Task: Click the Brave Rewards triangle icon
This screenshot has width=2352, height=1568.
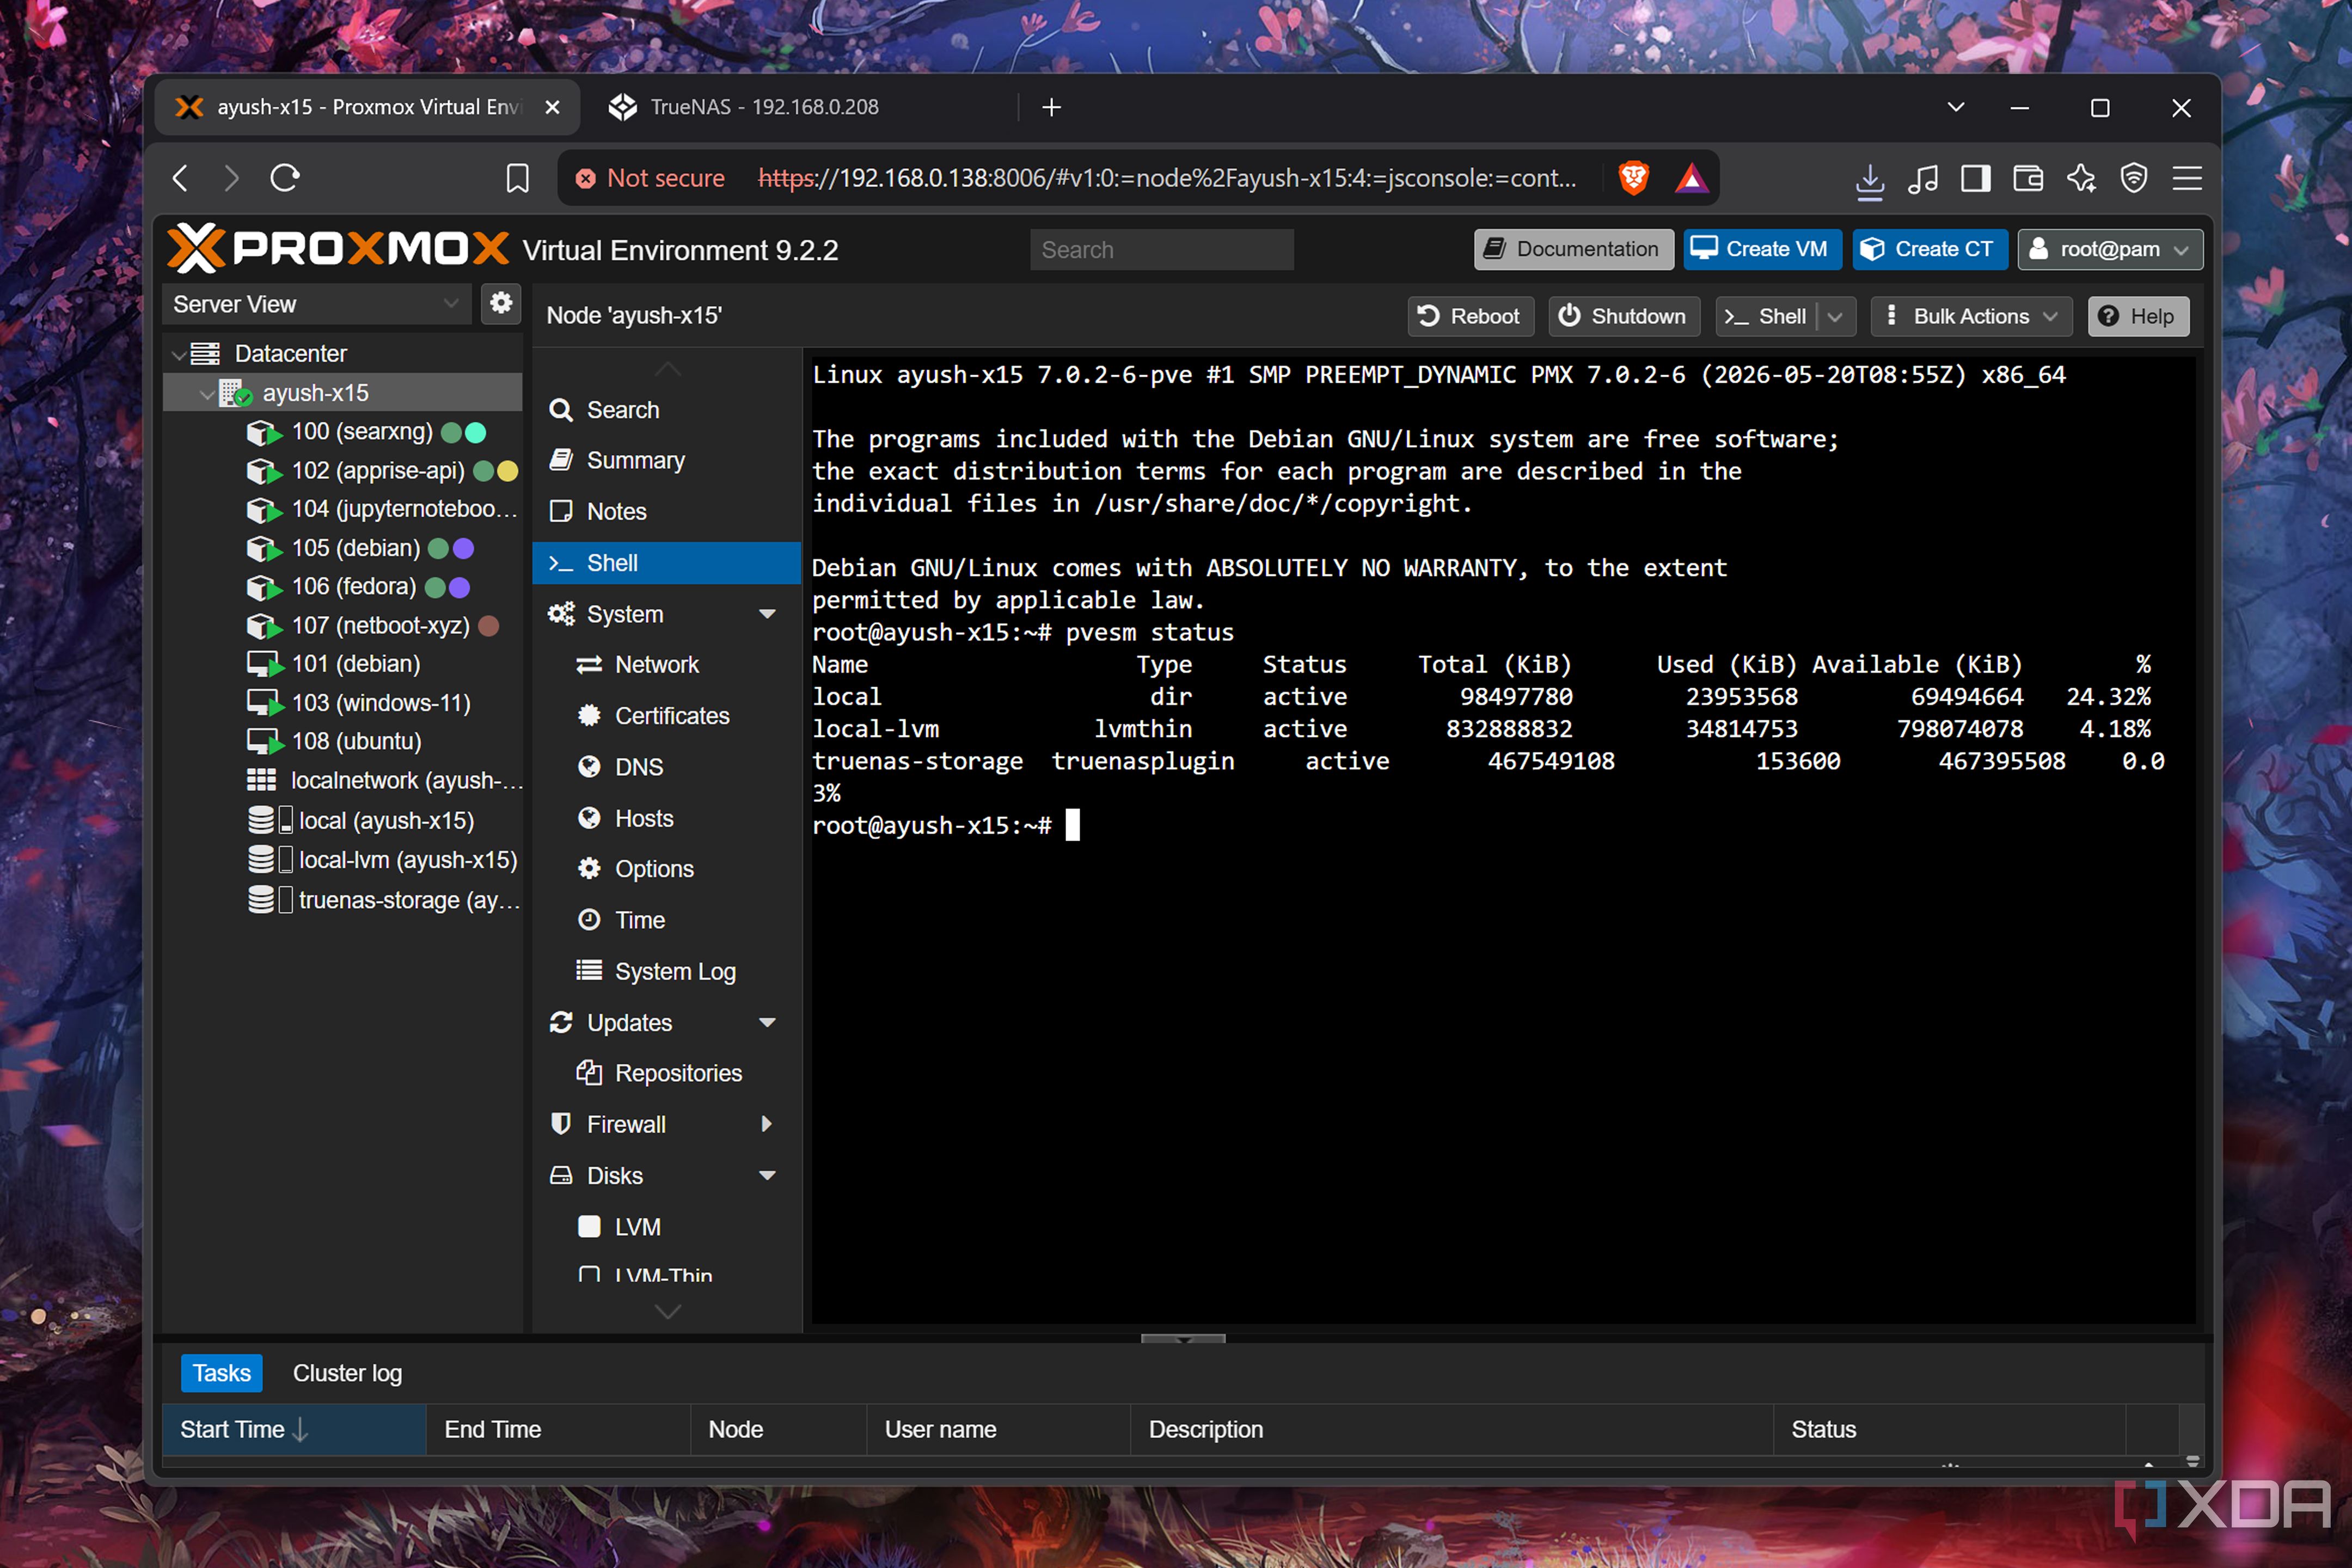Action: click(x=1691, y=178)
